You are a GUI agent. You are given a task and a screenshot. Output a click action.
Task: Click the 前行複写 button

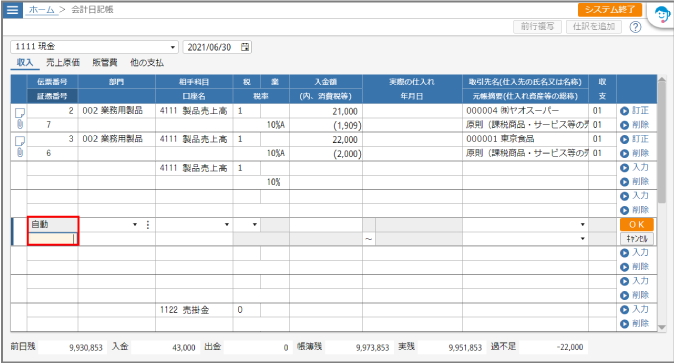coord(537,27)
